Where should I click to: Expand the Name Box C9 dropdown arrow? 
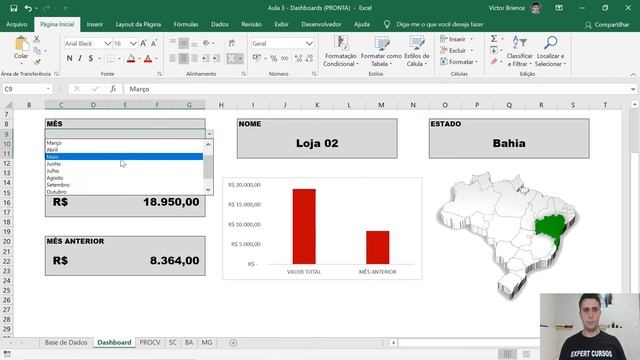coord(48,89)
